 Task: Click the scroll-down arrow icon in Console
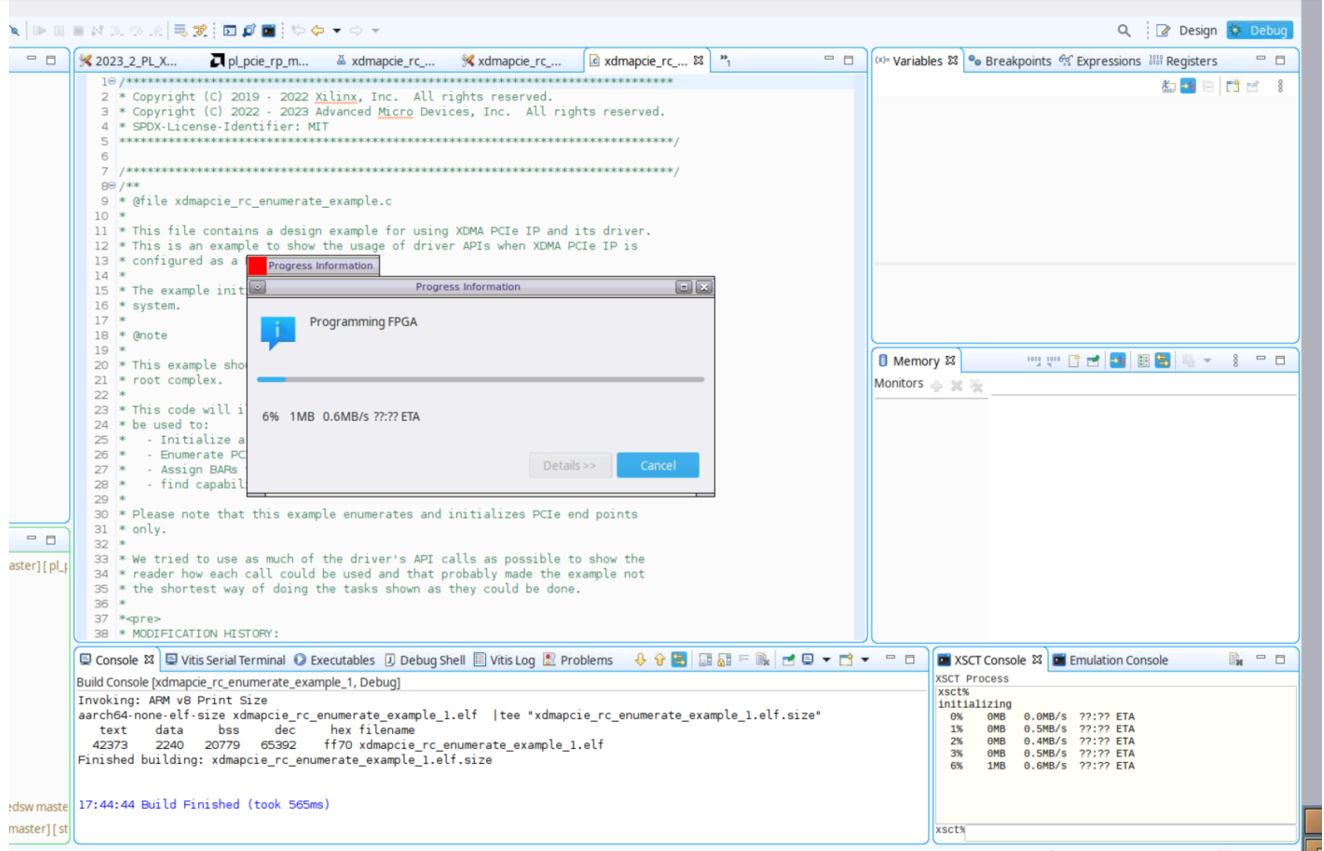(x=640, y=660)
